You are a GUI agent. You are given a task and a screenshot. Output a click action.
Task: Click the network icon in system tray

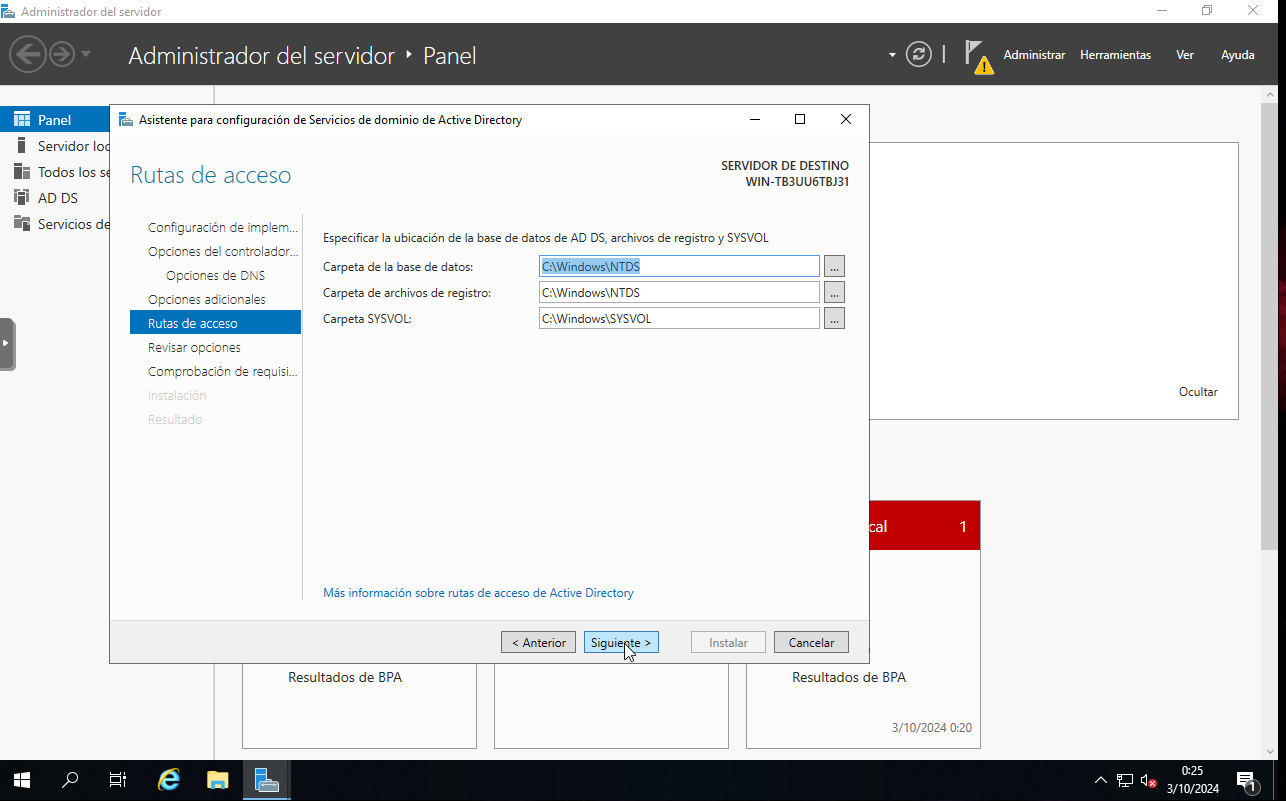click(x=1125, y=780)
